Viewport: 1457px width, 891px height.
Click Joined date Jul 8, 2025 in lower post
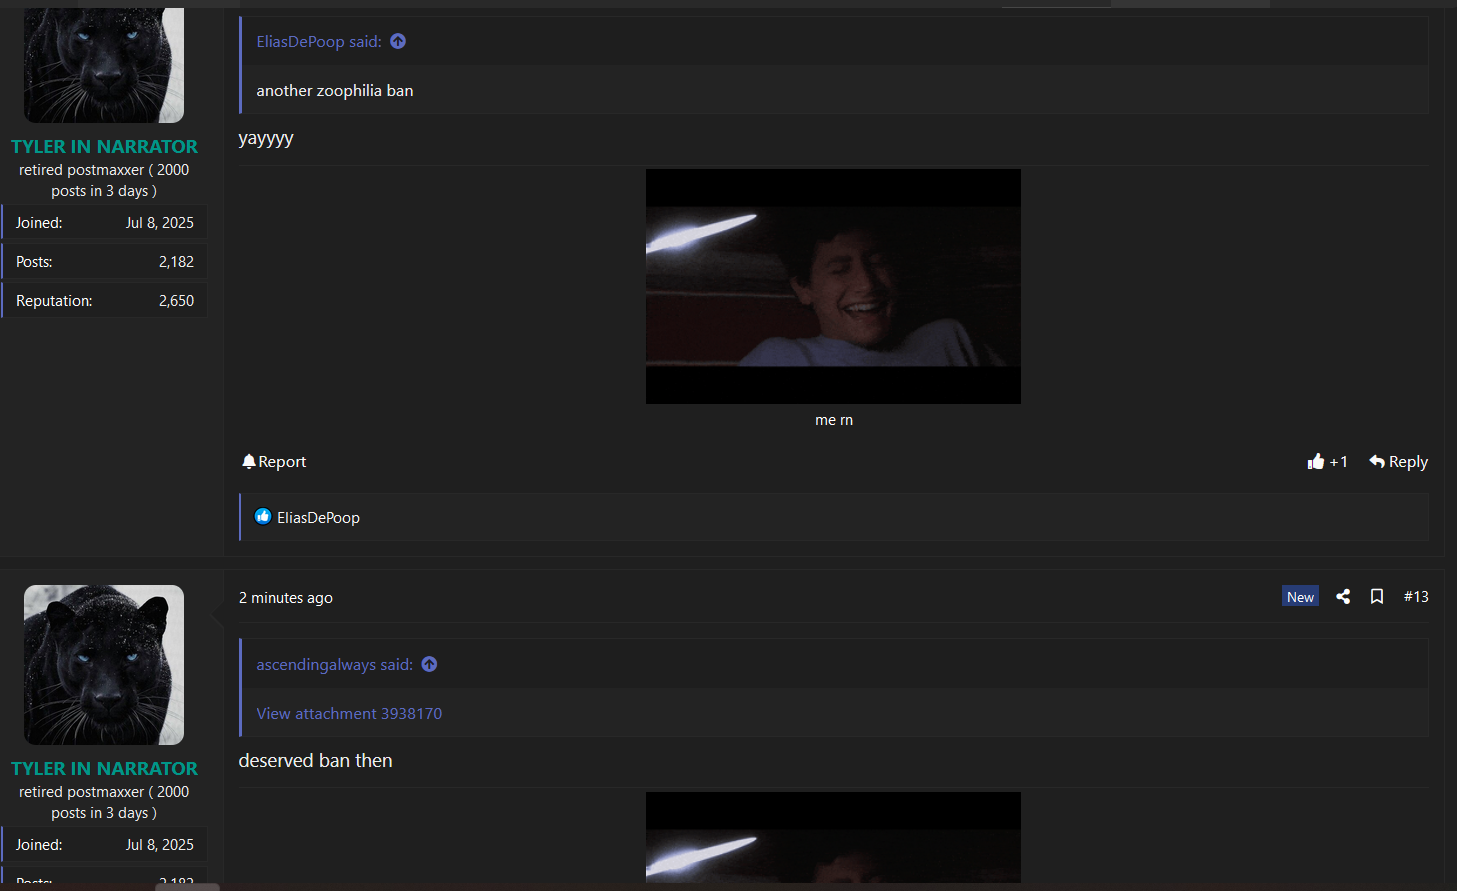pyautogui.click(x=159, y=844)
